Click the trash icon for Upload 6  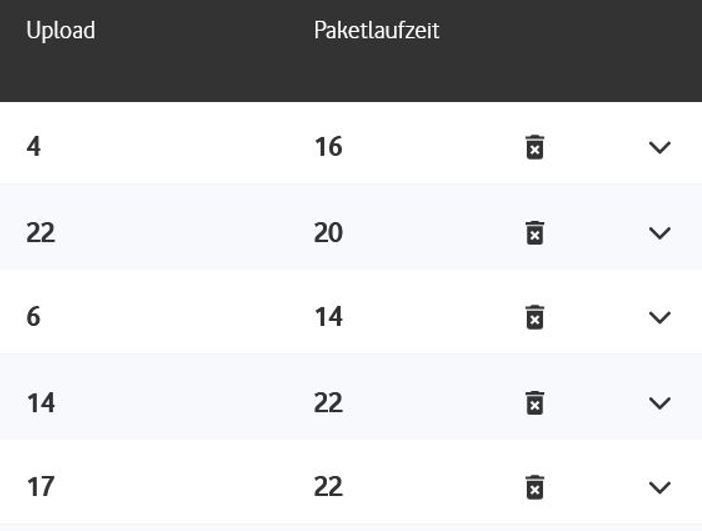[x=535, y=317]
